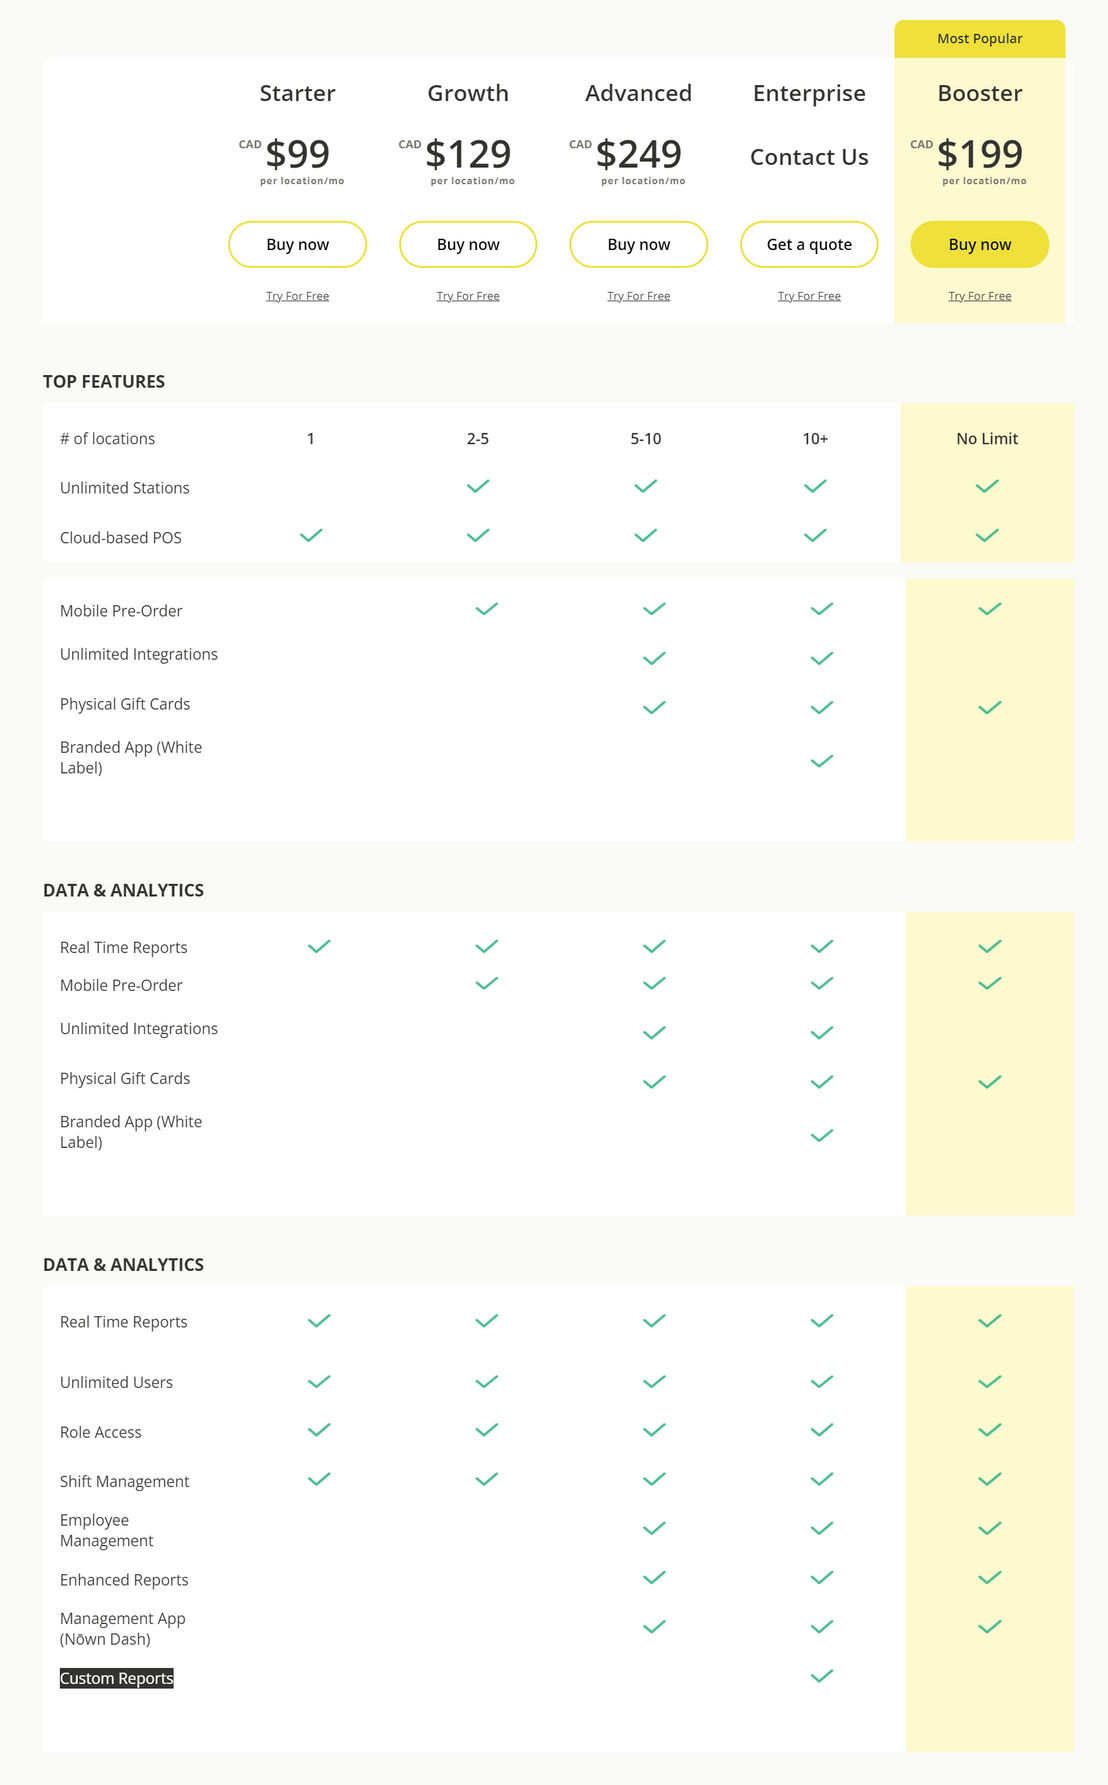Click Advanced checkmark for Employee Management
This screenshot has width=1108, height=1785.
pos(654,1529)
